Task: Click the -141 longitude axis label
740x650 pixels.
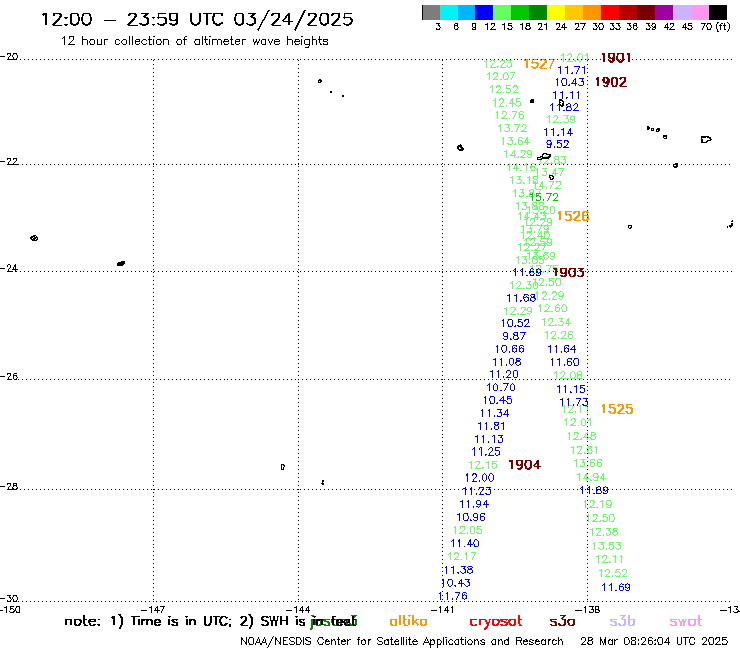Action: click(x=443, y=609)
